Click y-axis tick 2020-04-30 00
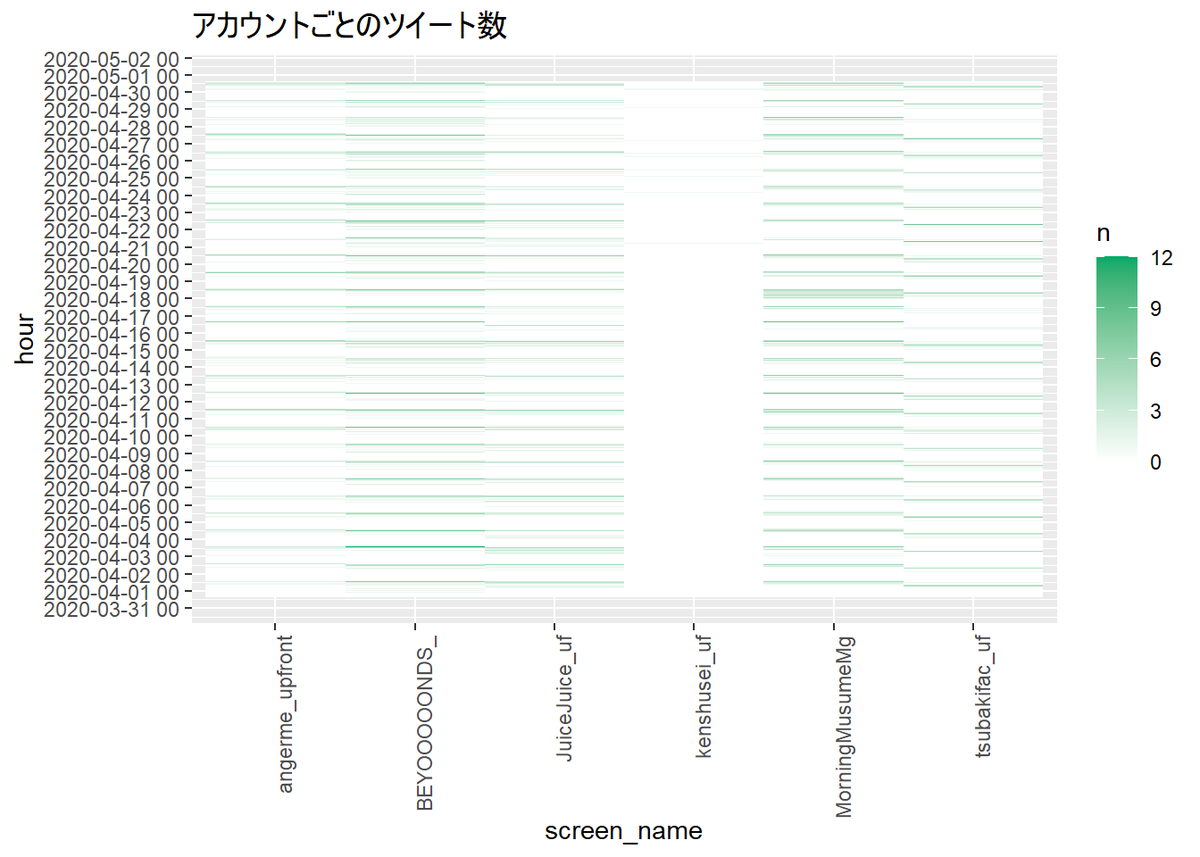This screenshot has width=1200, height=857. [x=112, y=93]
